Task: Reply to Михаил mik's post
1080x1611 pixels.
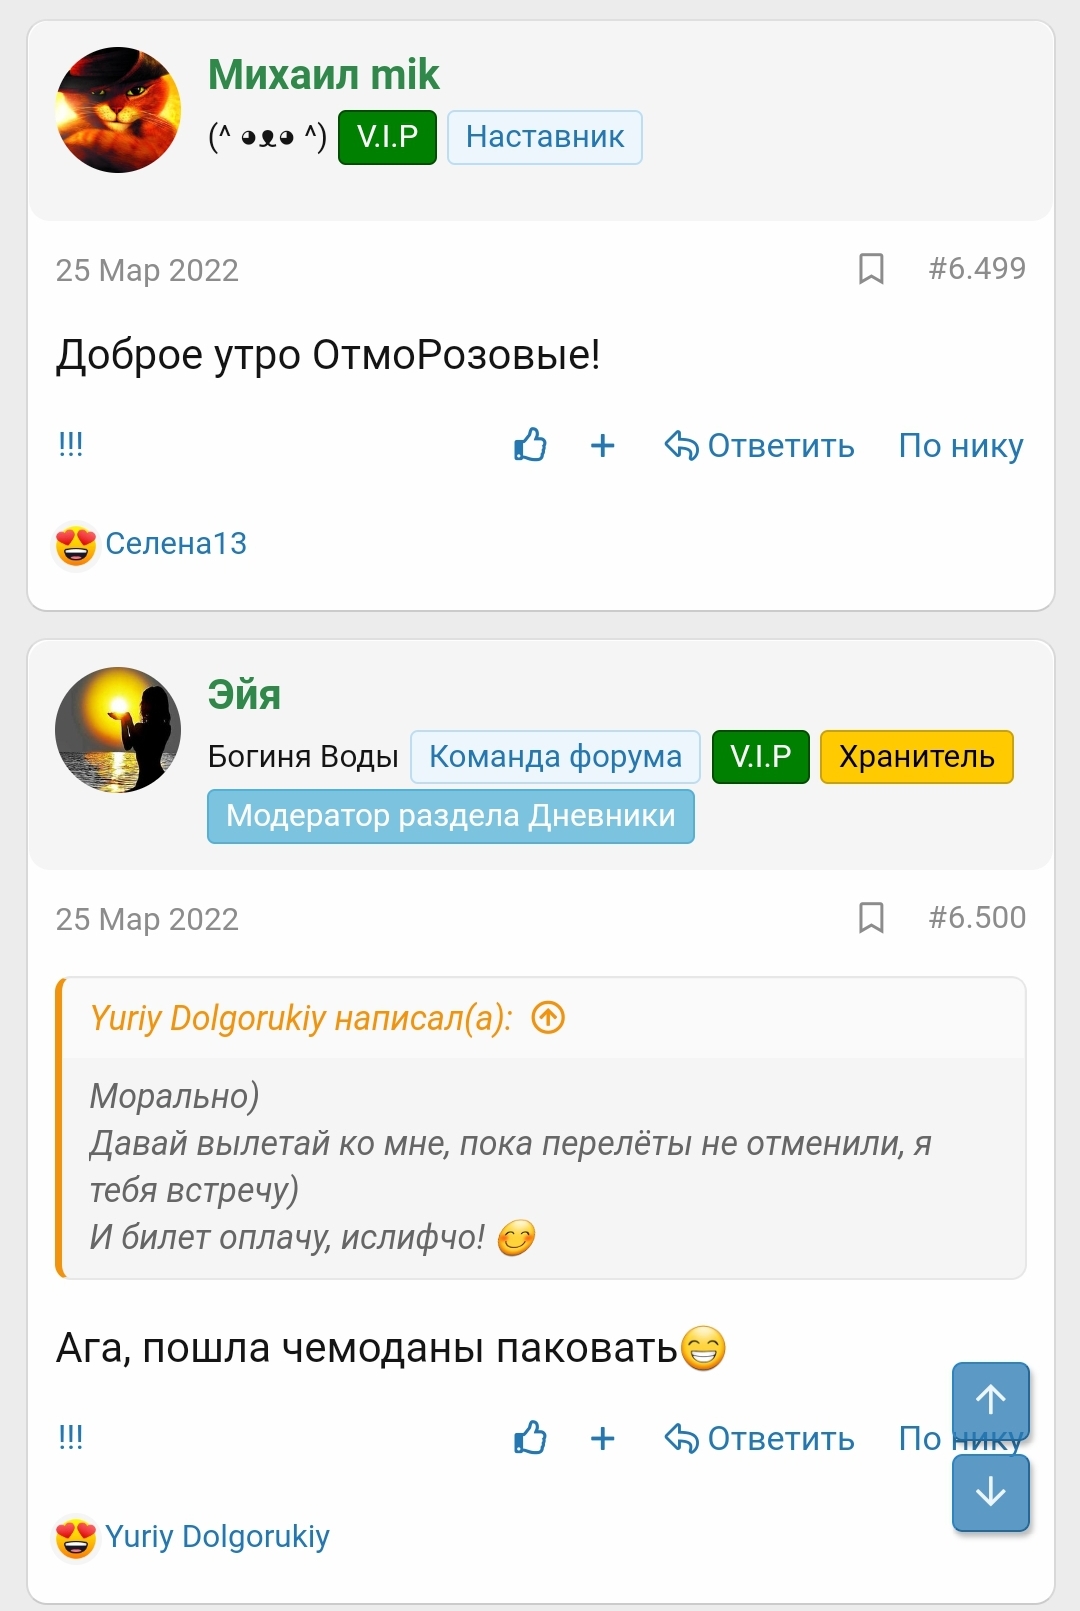Action: pos(760,445)
